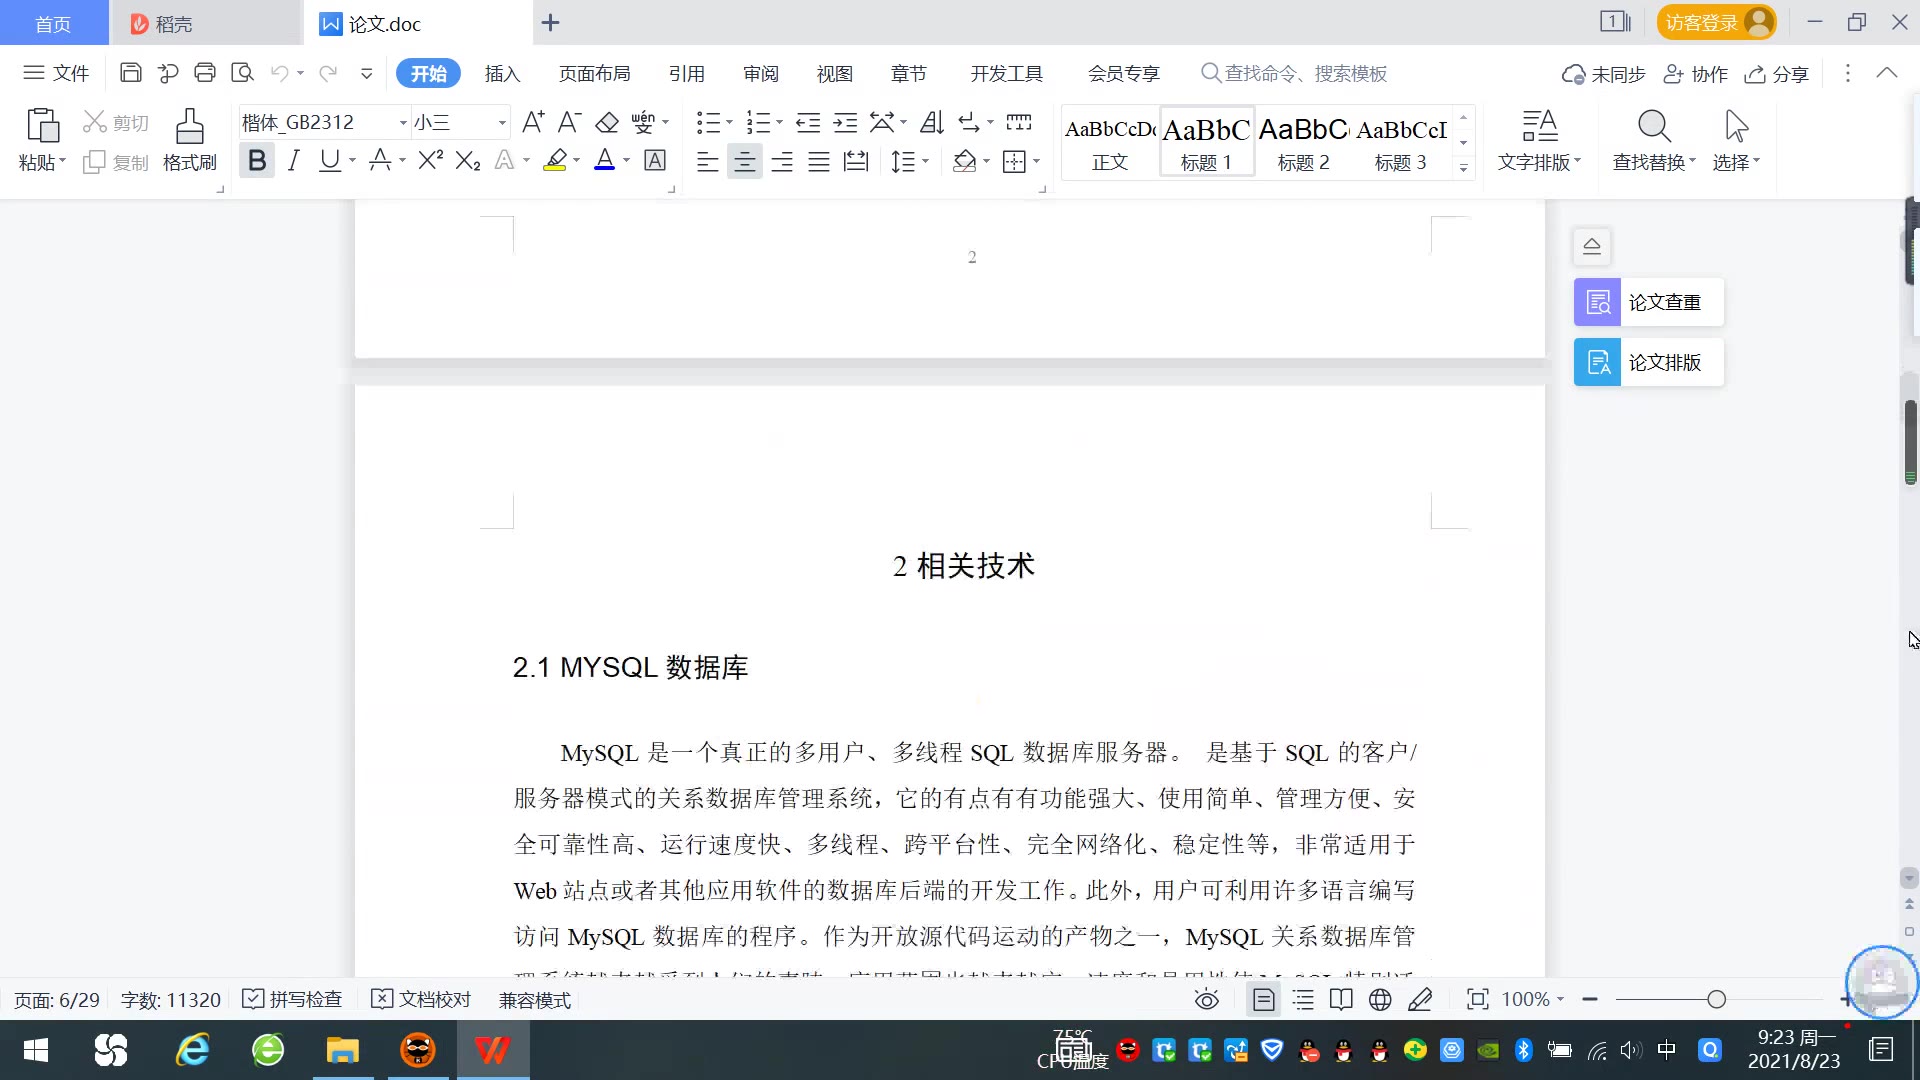Toggle italic formatting button

(293, 160)
